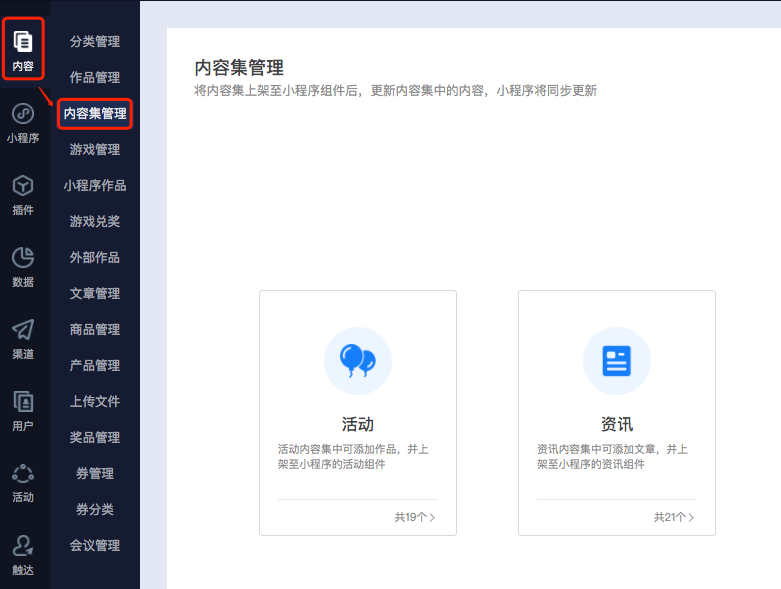The height and width of the screenshot is (589, 781).
Task: Open the 触达 person icon
Action: 23,546
